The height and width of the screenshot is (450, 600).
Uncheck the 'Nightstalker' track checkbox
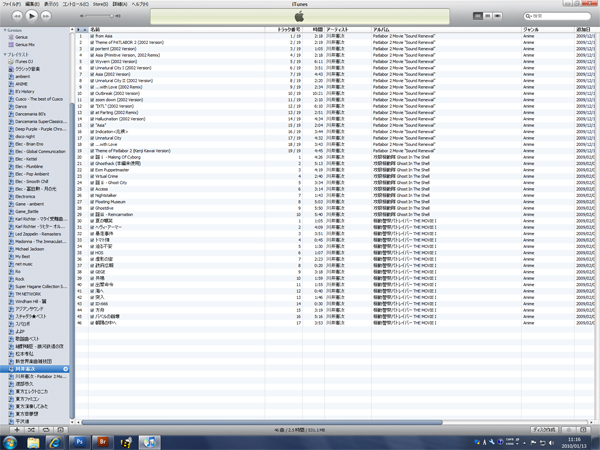tap(92, 196)
